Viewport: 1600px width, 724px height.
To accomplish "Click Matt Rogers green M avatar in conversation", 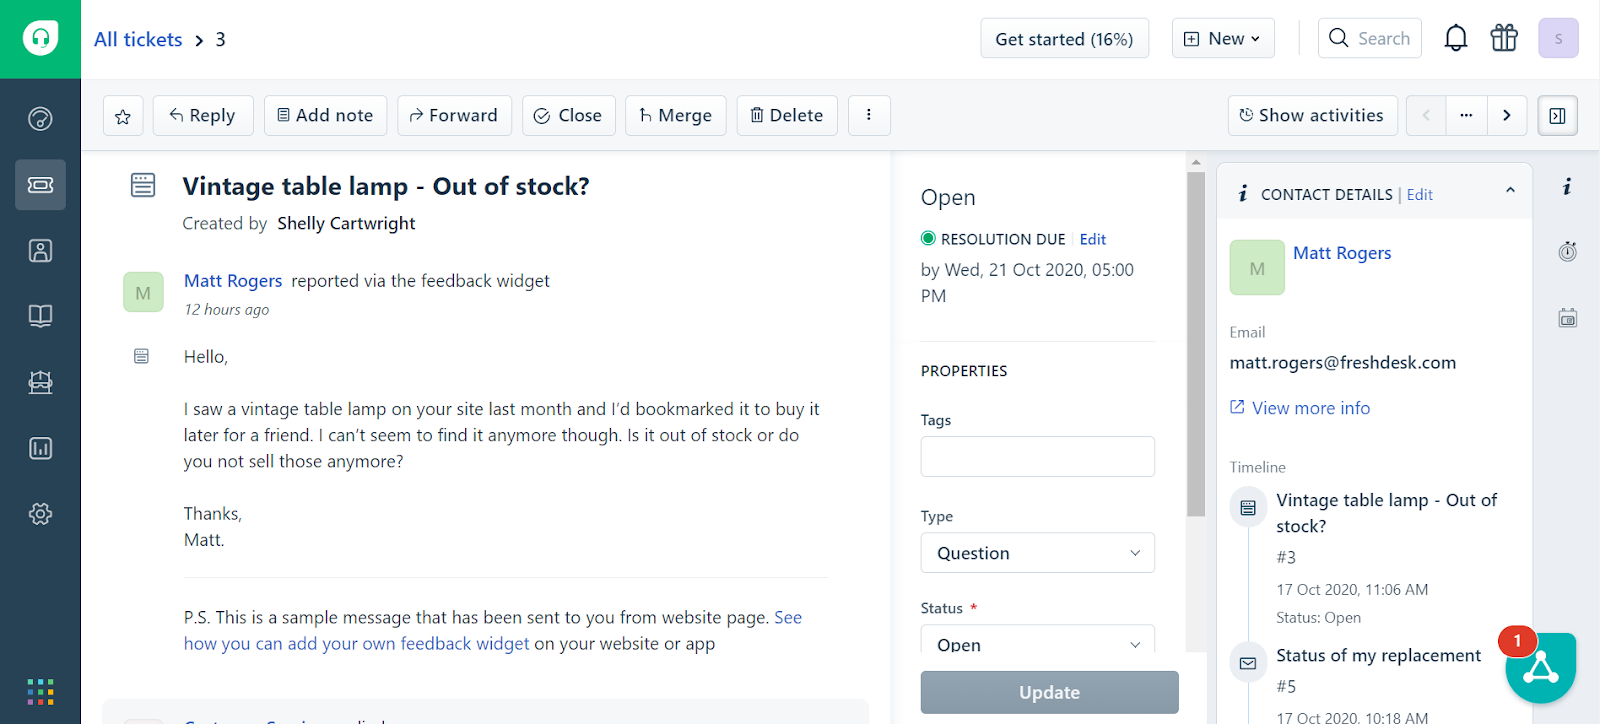I will tap(143, 292).
